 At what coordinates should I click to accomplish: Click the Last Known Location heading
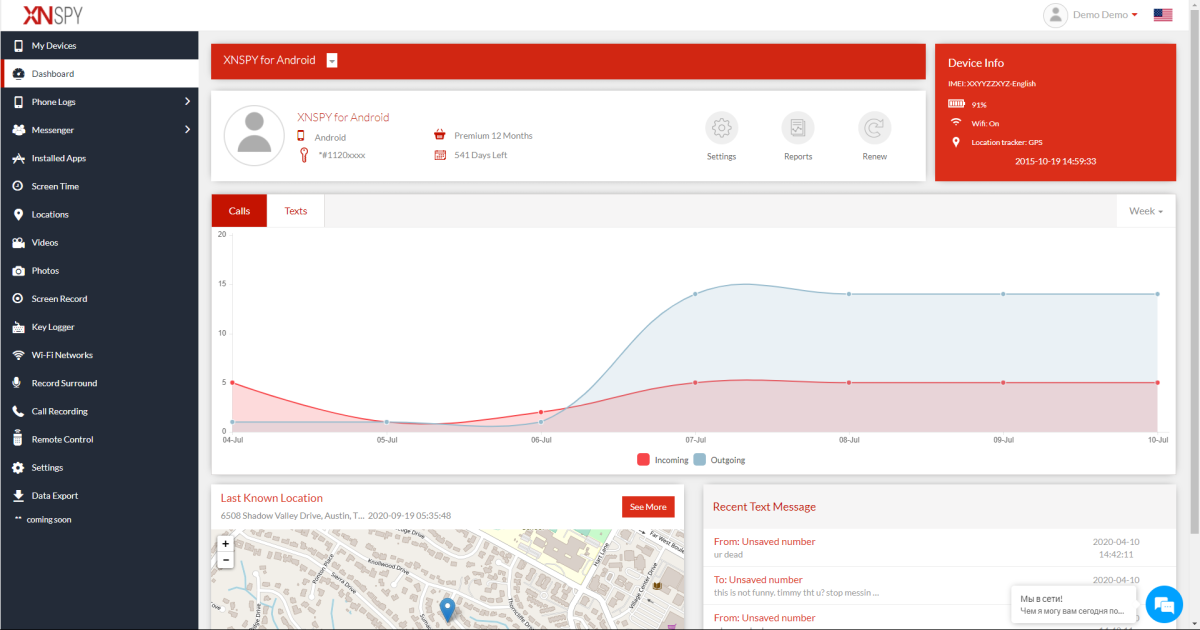point(272,498)
